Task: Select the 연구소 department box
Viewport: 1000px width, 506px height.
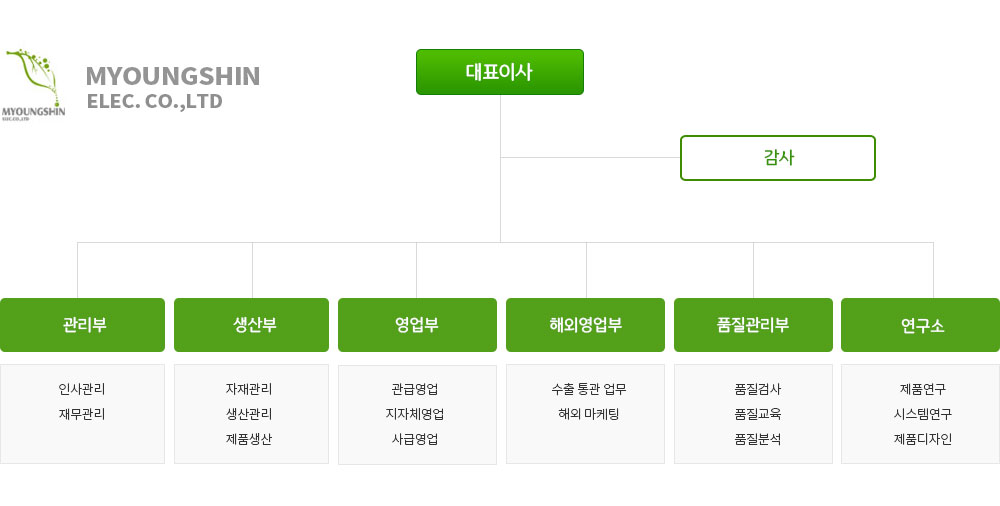Action: point(920,325)
